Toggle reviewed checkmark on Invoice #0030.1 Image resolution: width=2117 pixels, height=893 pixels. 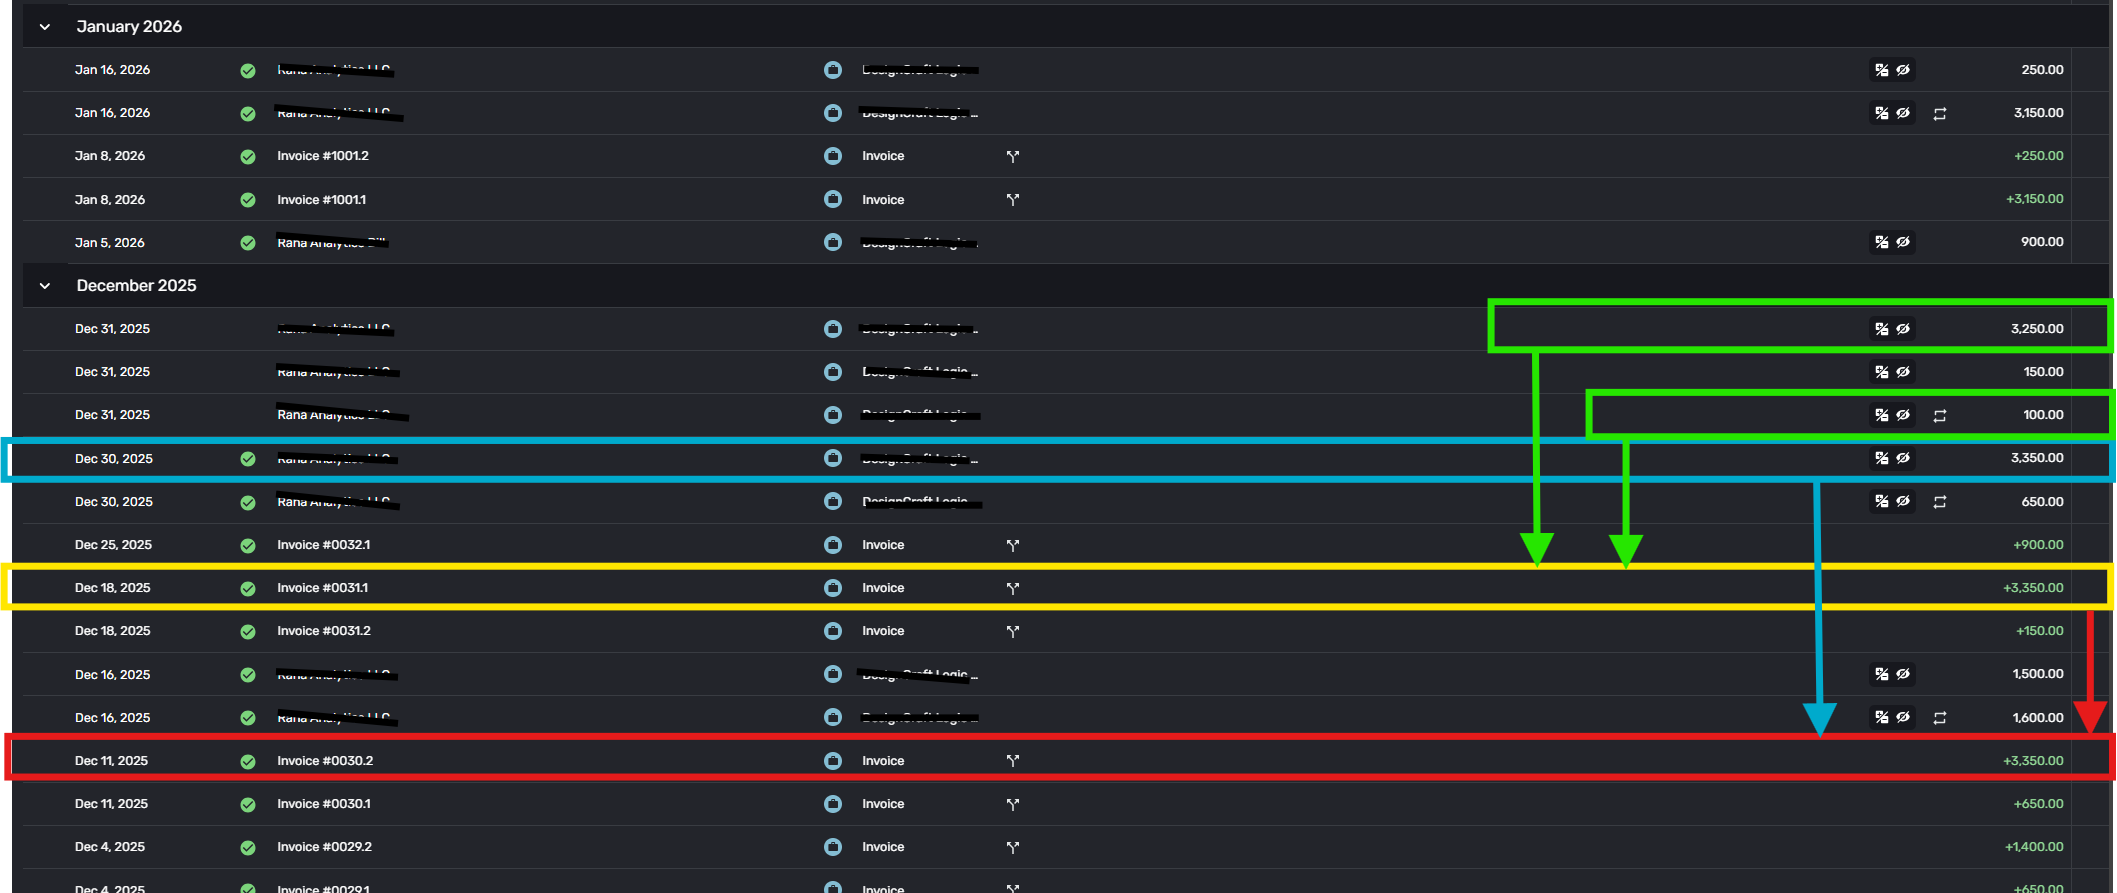point(248,804)
